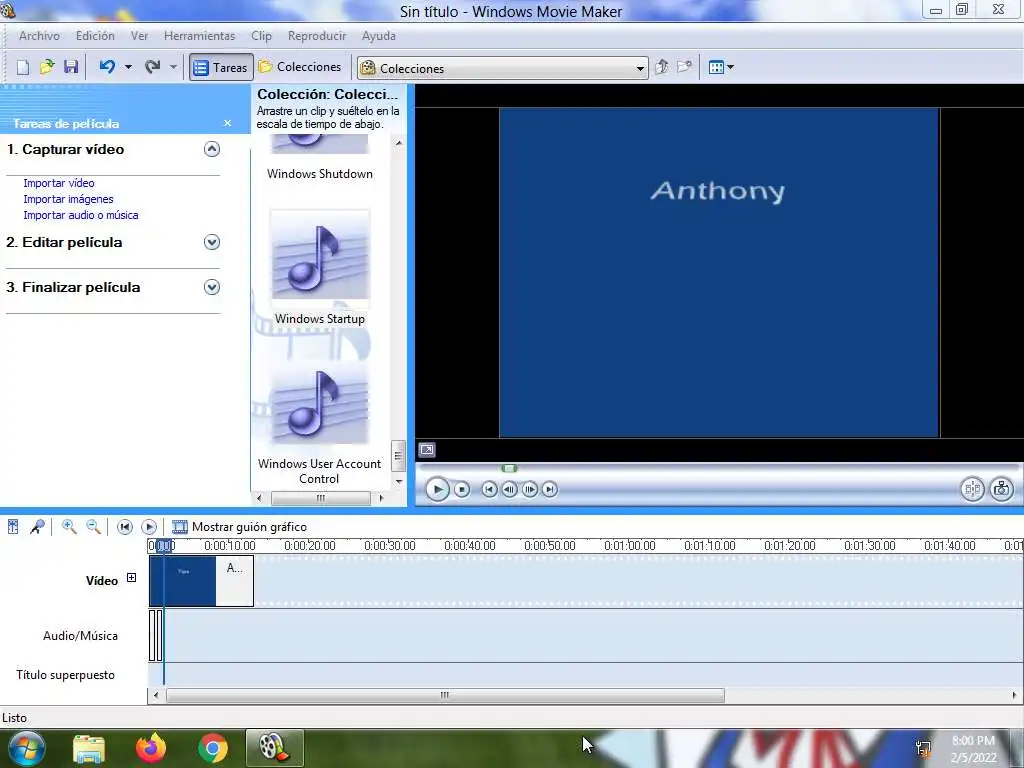Select the second clip labeled A... on timeline
1024x768 pixels.
pos(234,581)
